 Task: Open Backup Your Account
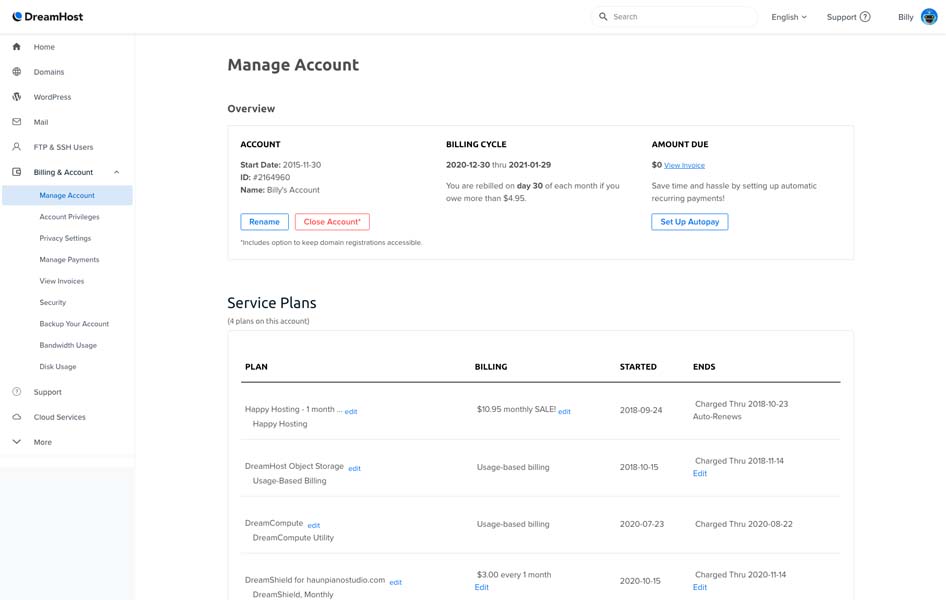tap(74, 324)
